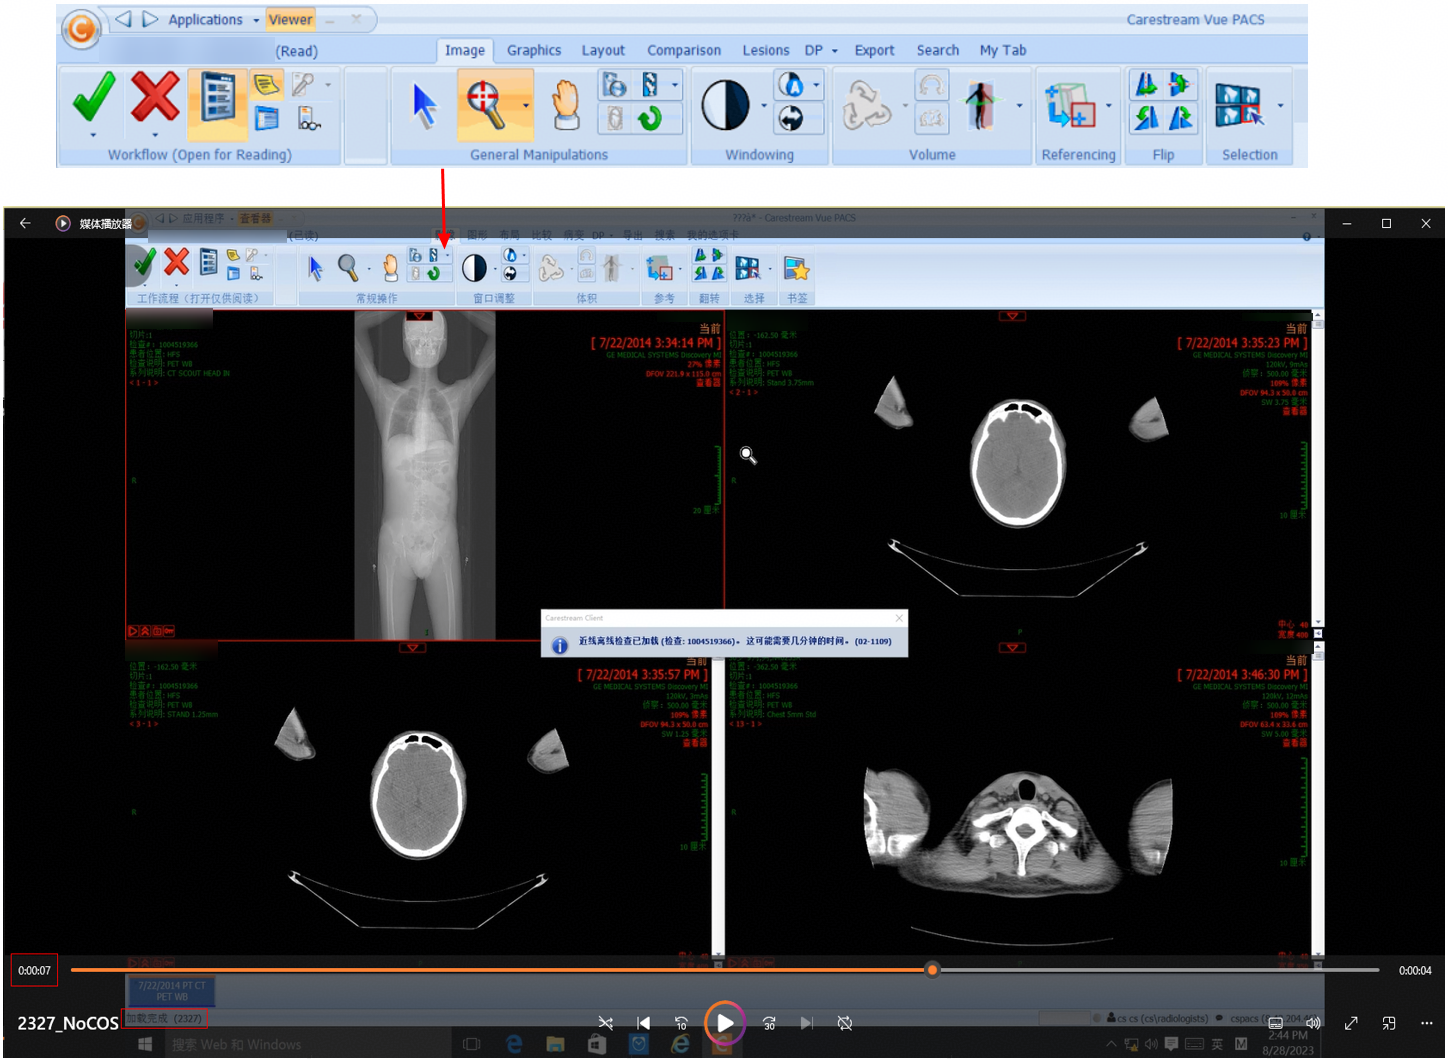Toggle fullscreen in the media player
Image resolution: width=1448 pixels, height=1060 pixels.
pyautogui.click(x=1351, y=1023)
